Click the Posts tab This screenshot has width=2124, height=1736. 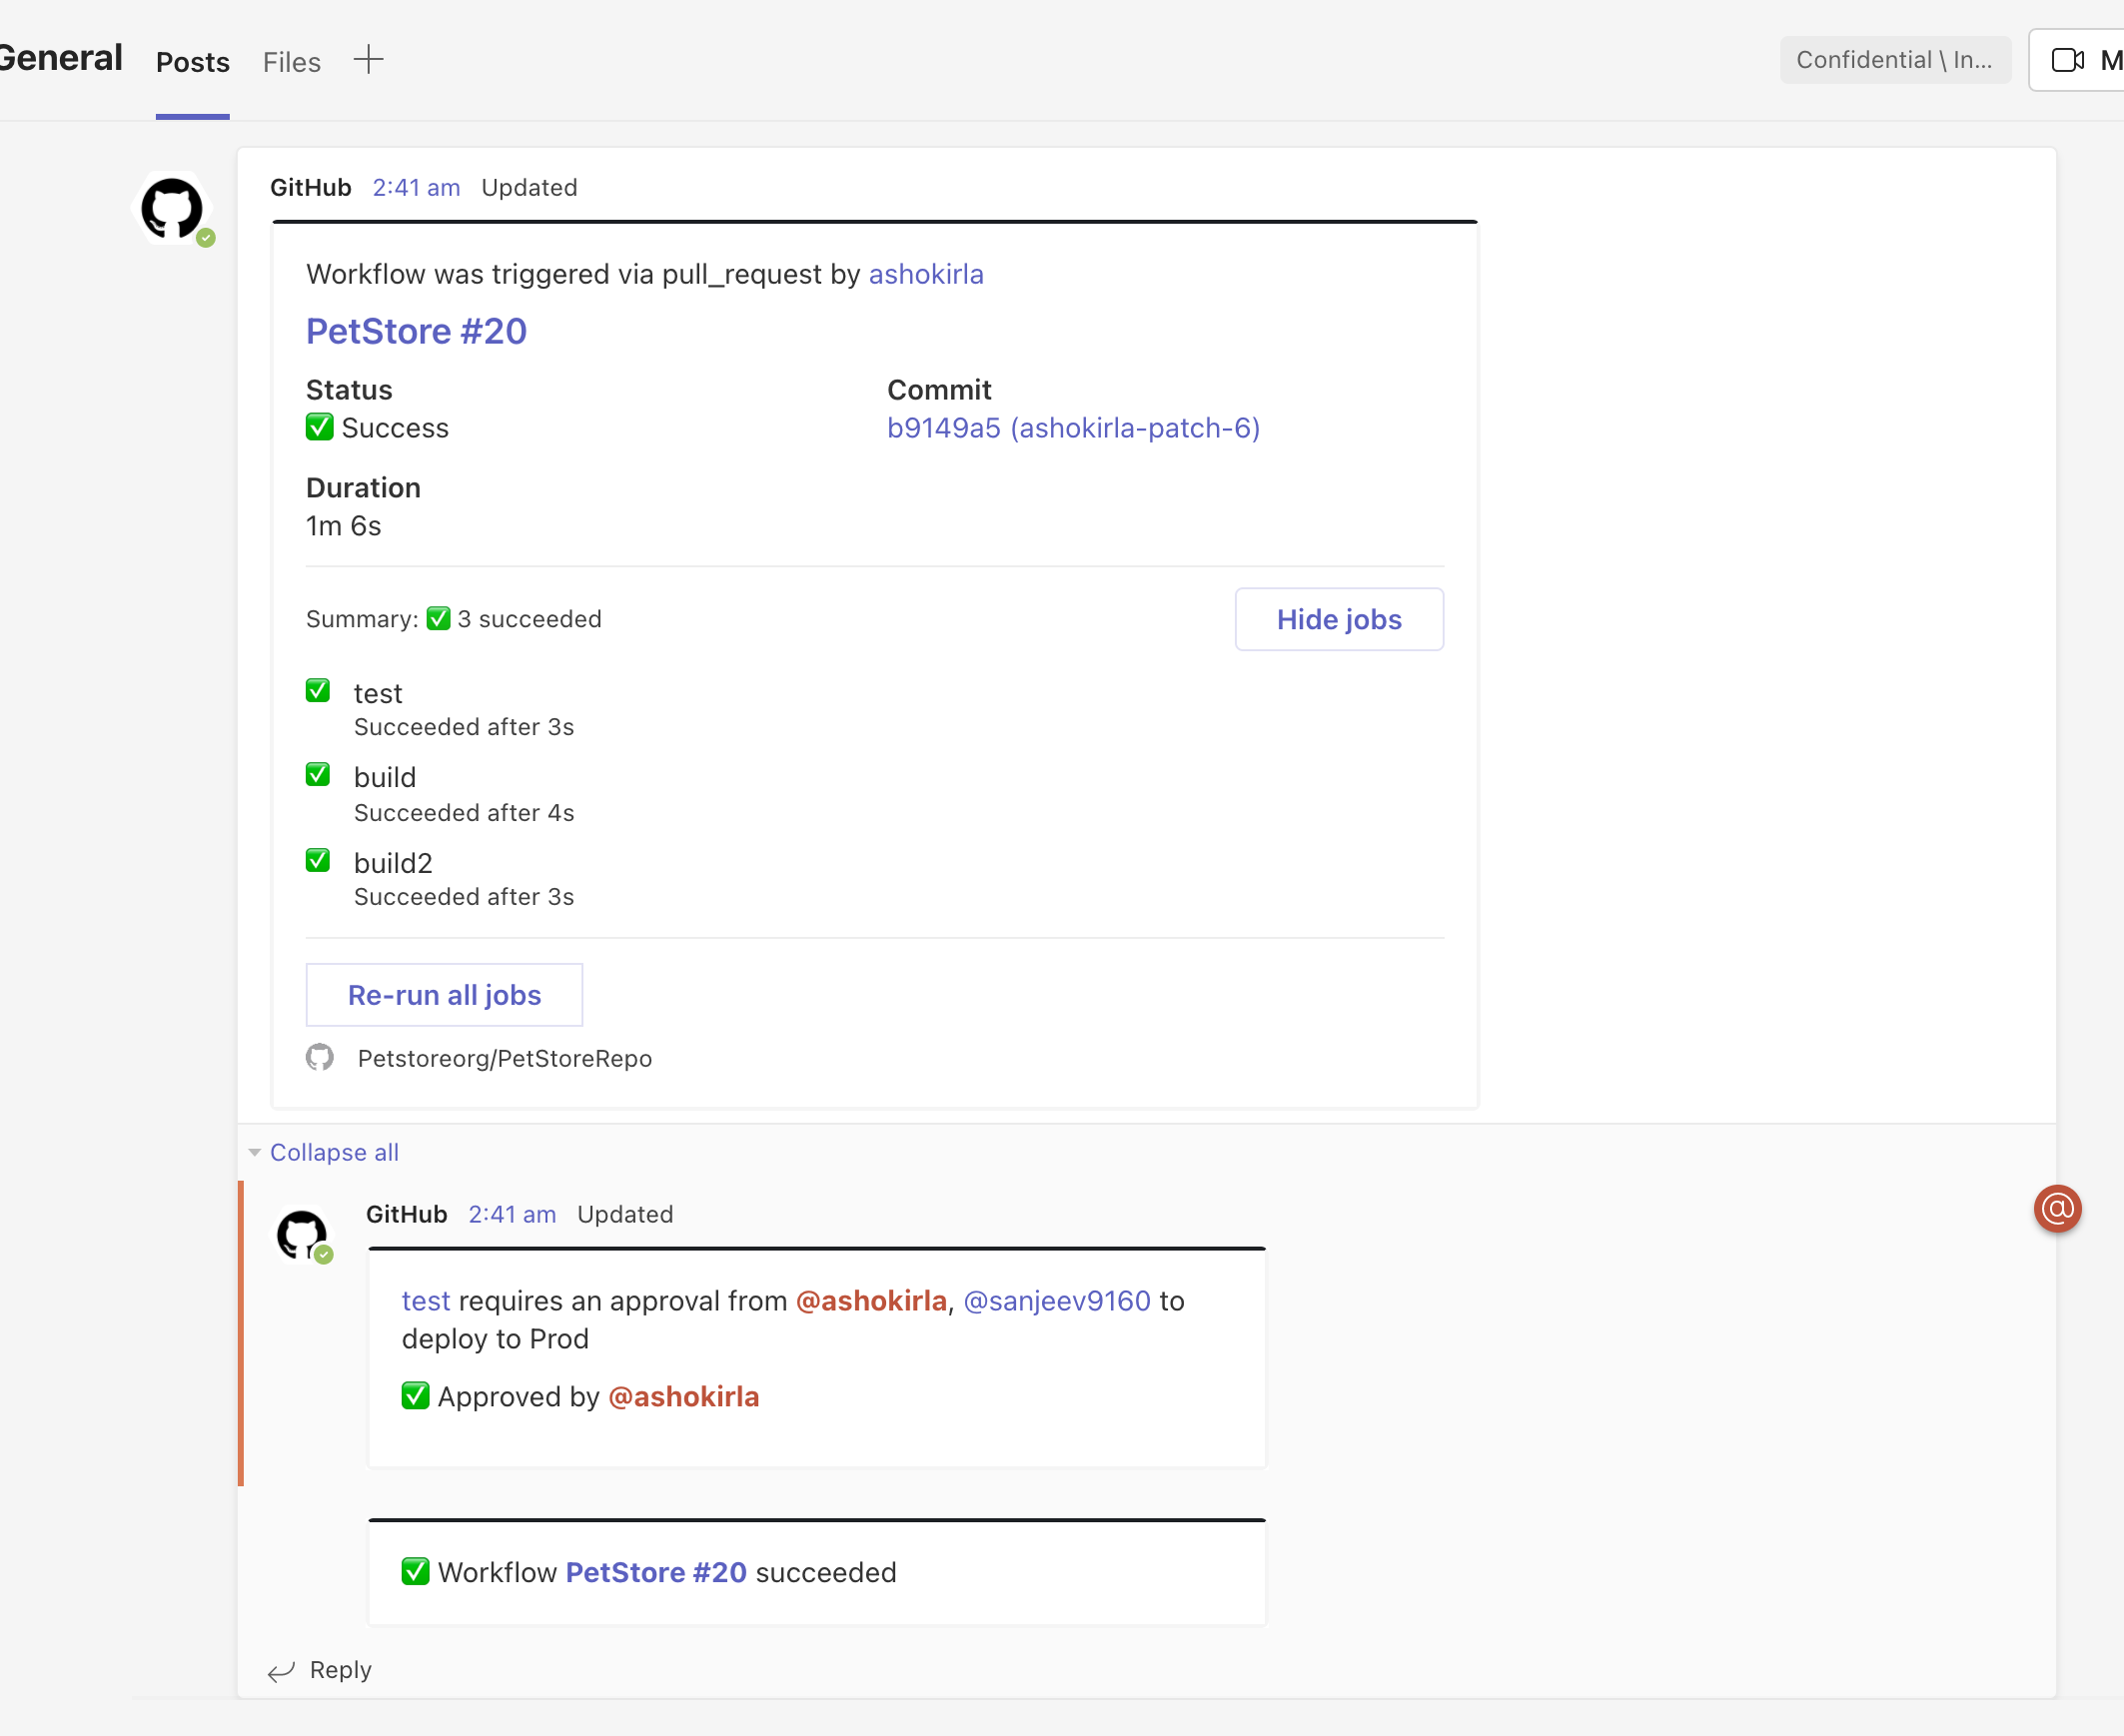(x=194, y=62)
